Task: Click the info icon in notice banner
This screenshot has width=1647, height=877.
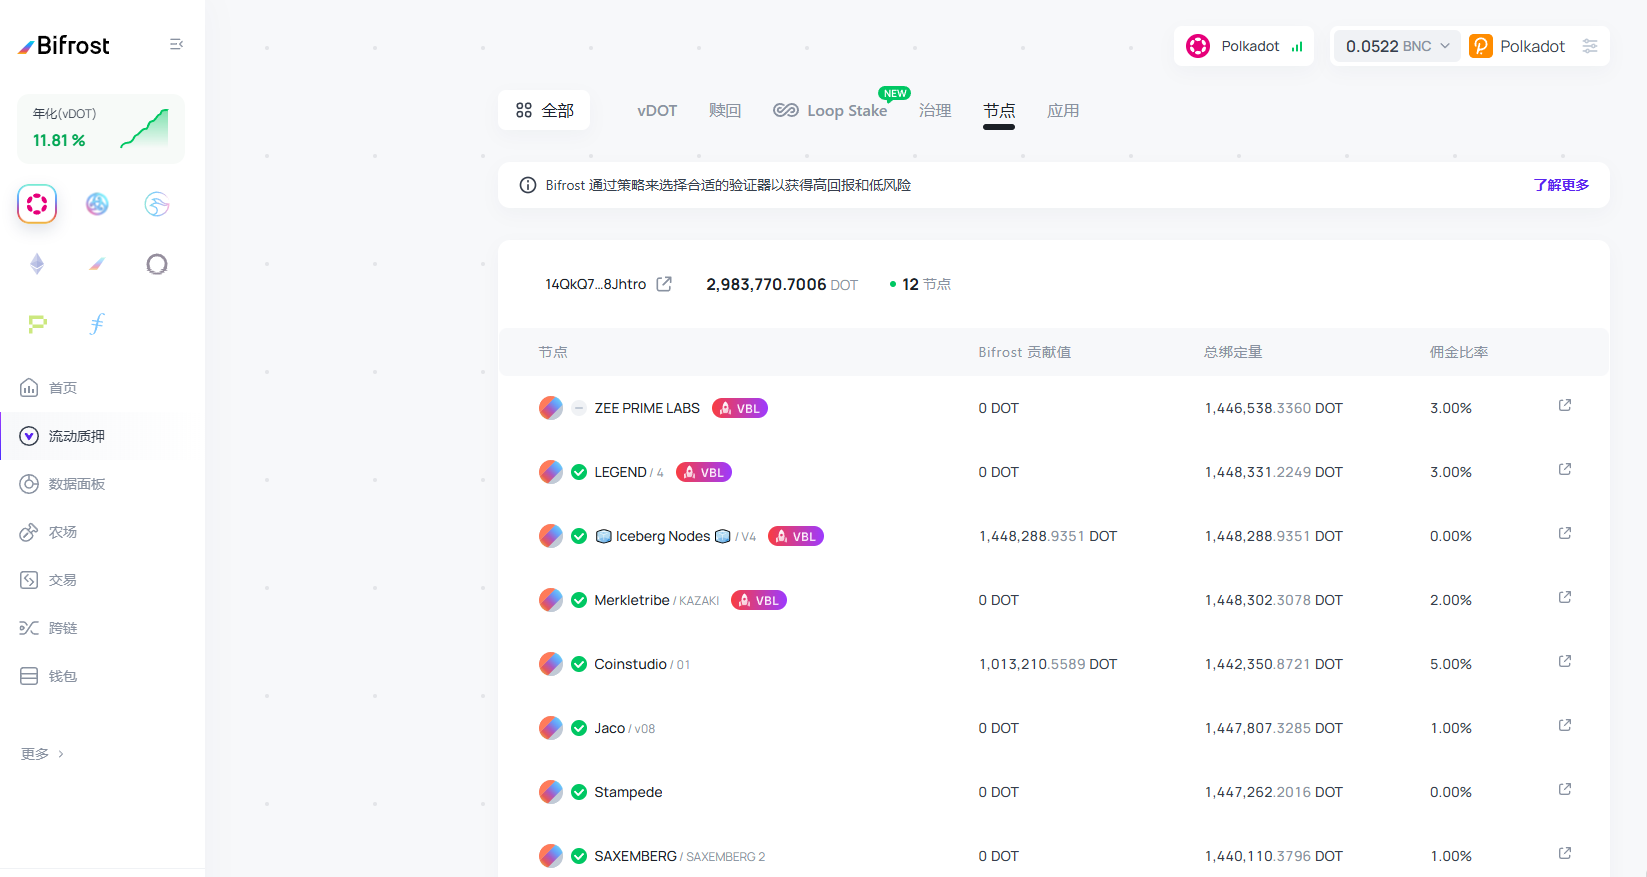Action: tap(528, 185)
